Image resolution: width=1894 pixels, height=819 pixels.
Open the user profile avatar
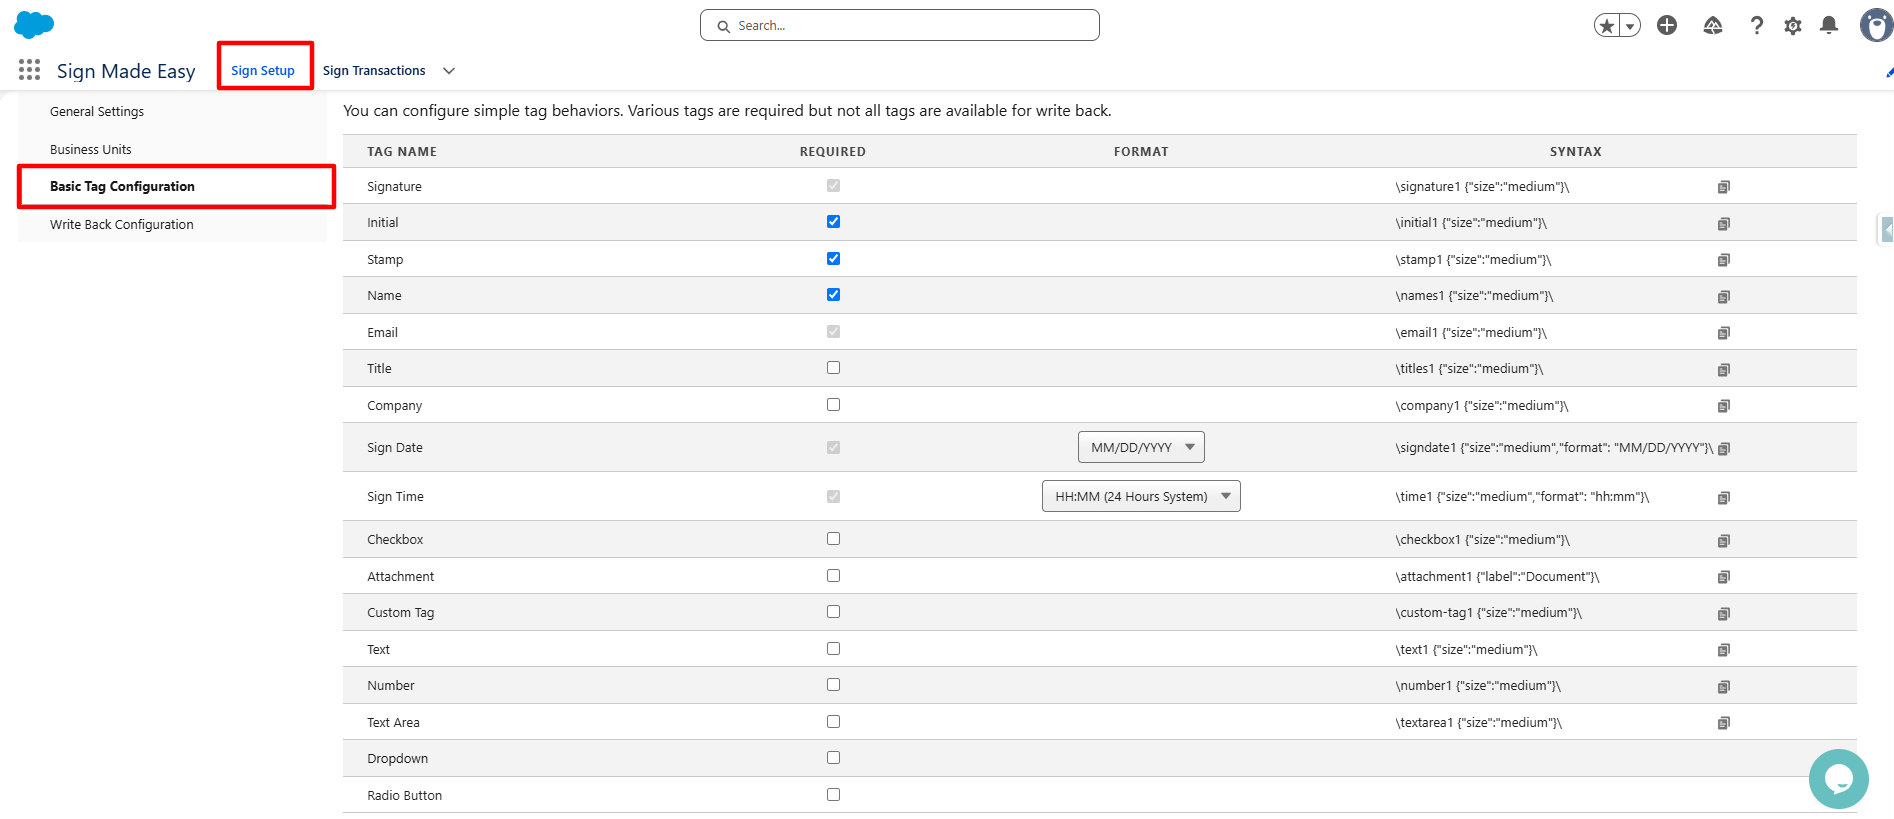click(1876, 25)
